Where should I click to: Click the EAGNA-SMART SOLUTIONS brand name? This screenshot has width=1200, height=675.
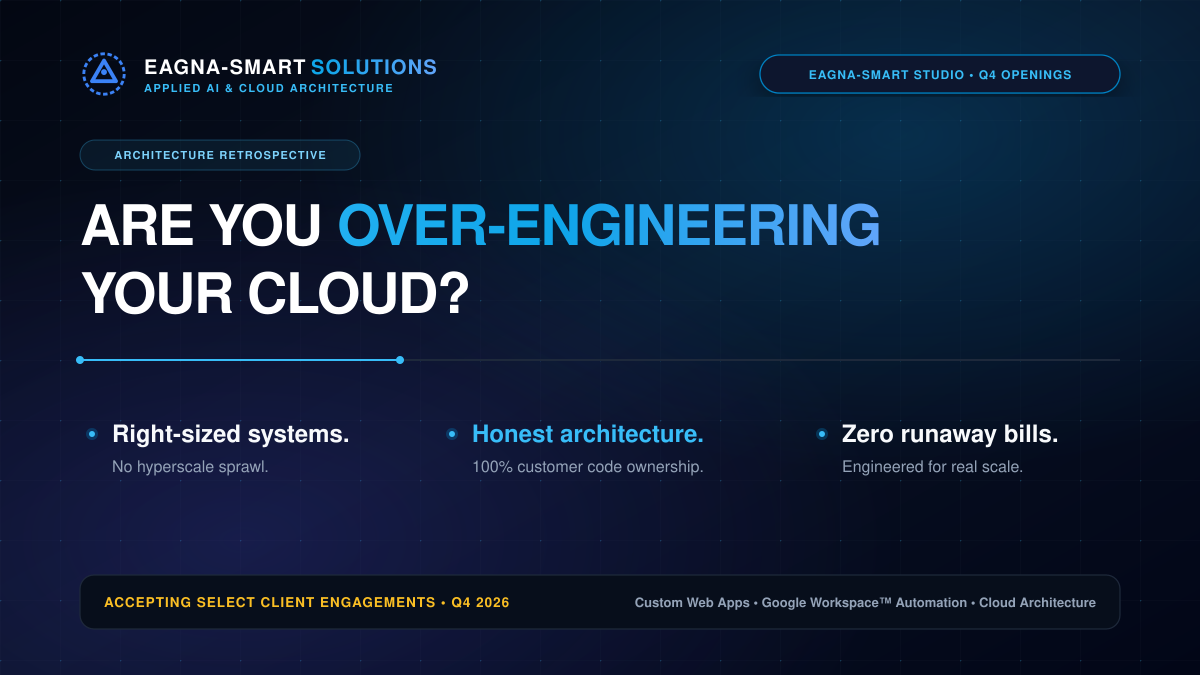pos(291,67)
